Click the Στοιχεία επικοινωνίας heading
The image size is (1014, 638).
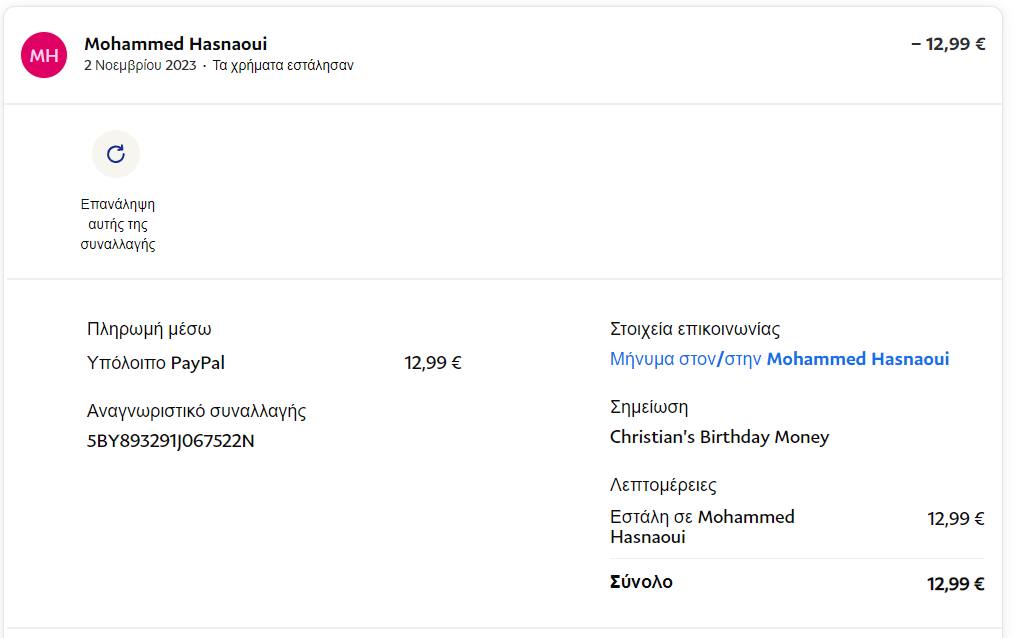tap(694, 329)
